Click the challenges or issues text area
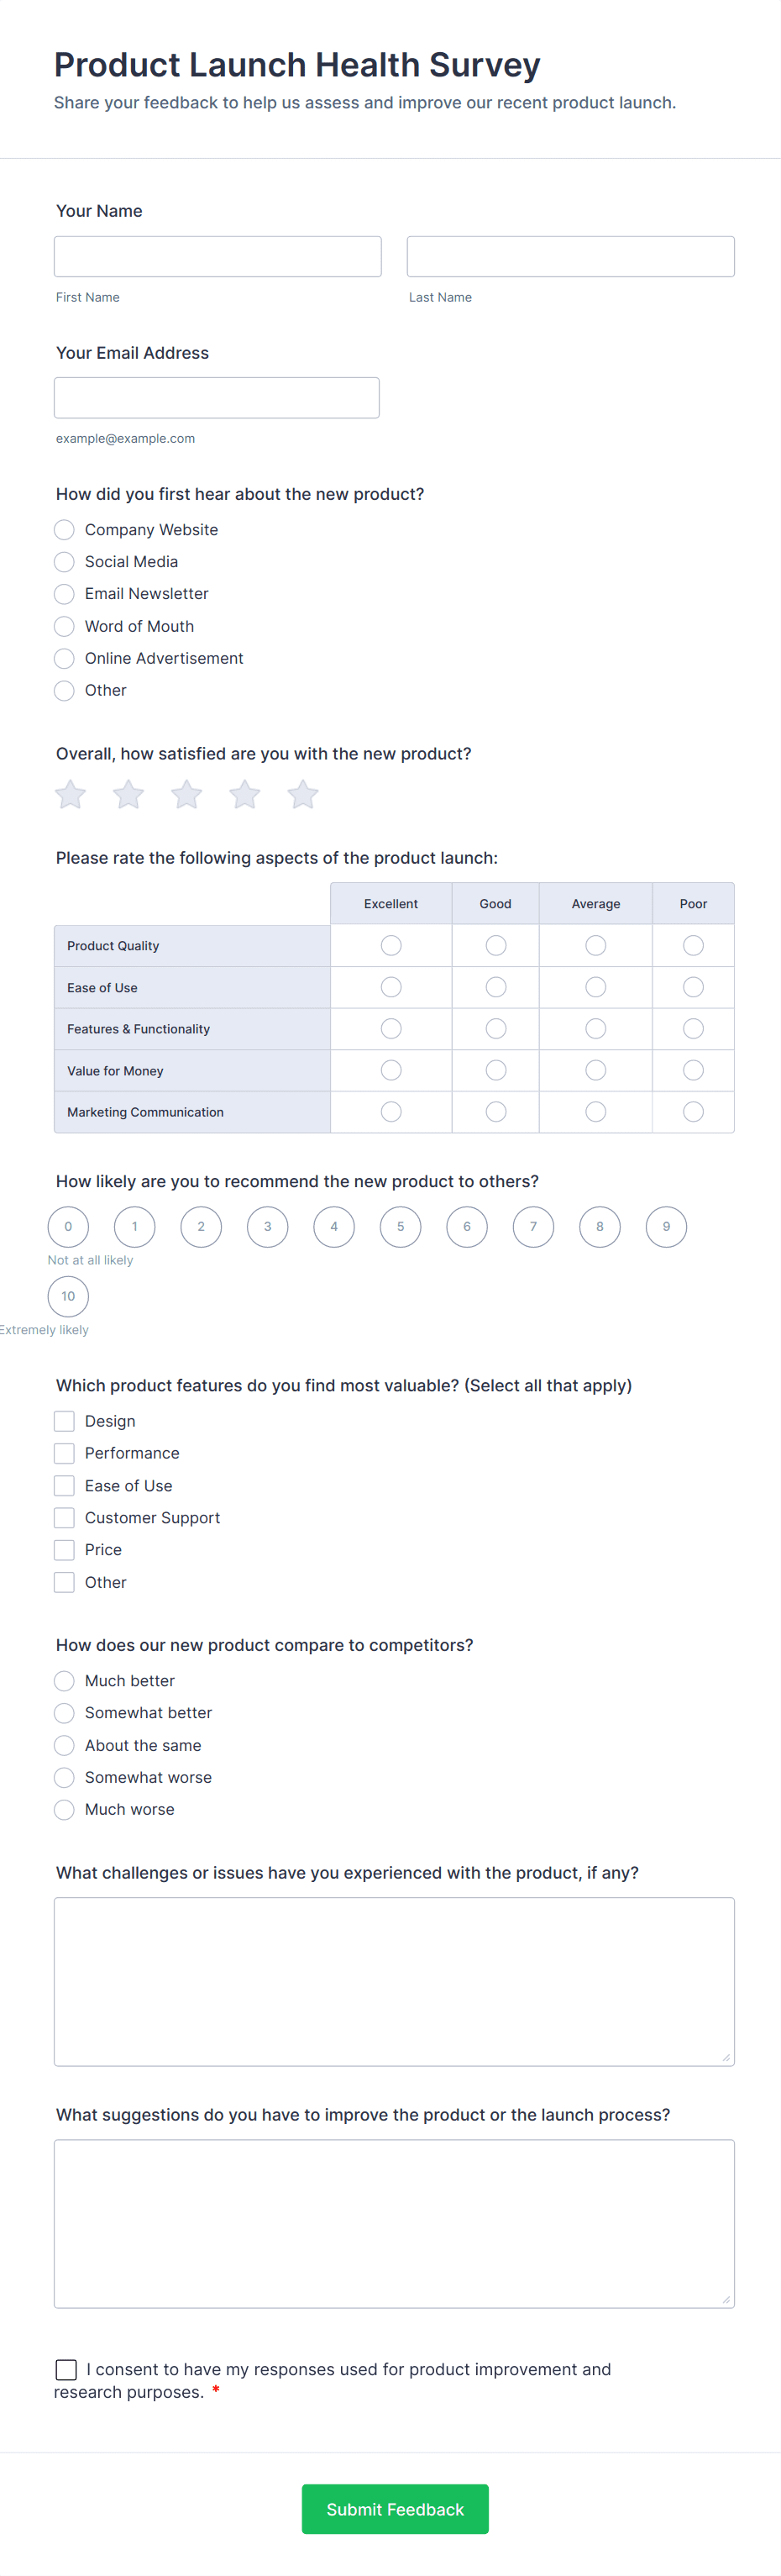The image size is (781, 2576). tap(394, 1982)
